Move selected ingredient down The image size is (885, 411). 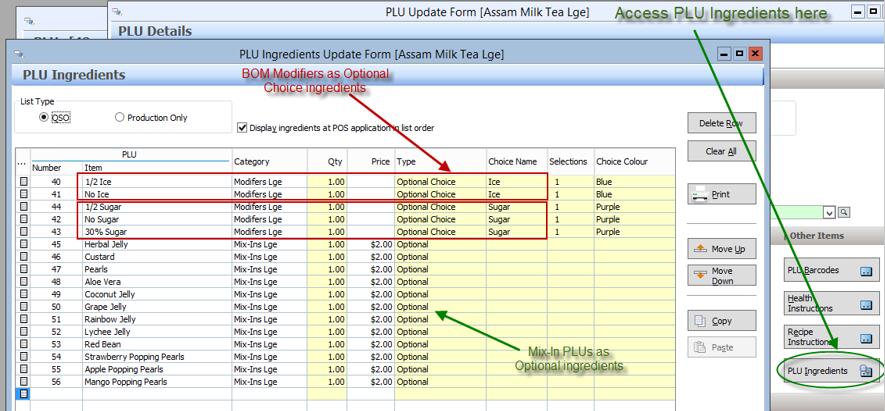click(x=721, y=276)
